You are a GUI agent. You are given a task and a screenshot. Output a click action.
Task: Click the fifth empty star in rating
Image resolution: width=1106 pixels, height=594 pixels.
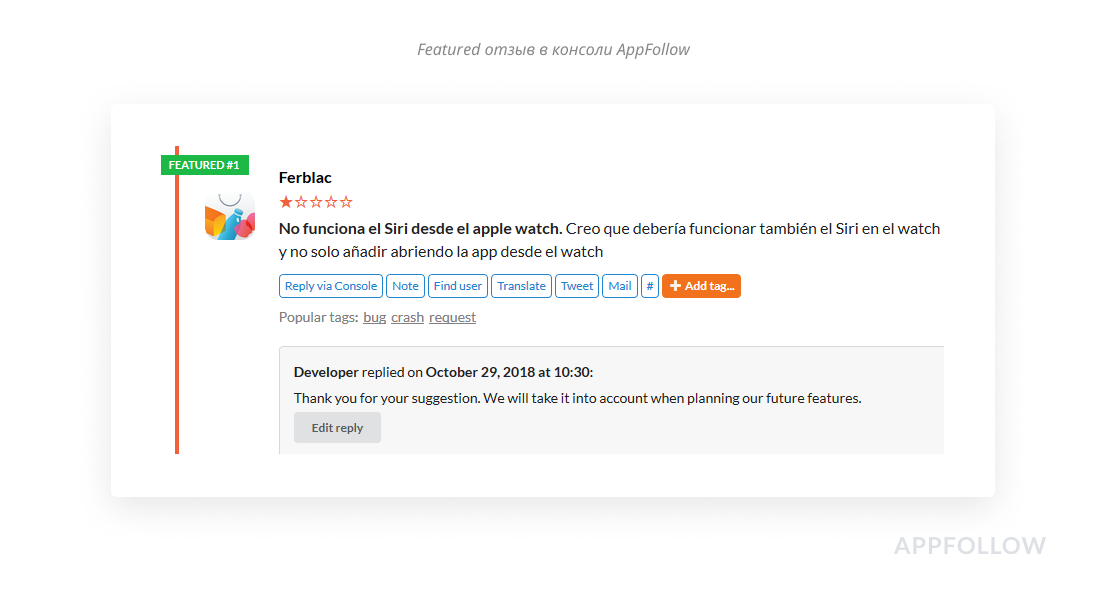346,202
